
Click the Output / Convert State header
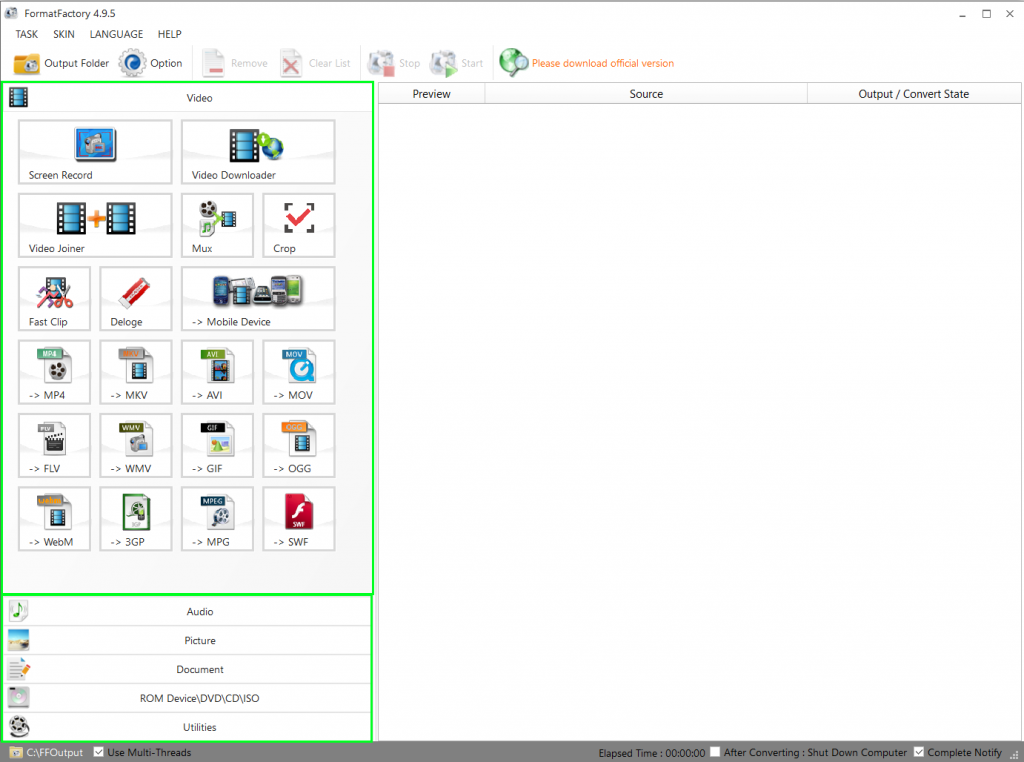coord(914,94)
